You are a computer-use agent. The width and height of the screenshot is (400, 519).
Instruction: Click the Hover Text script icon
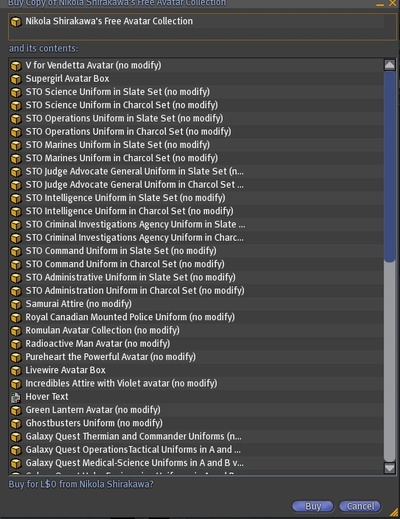coord(16,397)
